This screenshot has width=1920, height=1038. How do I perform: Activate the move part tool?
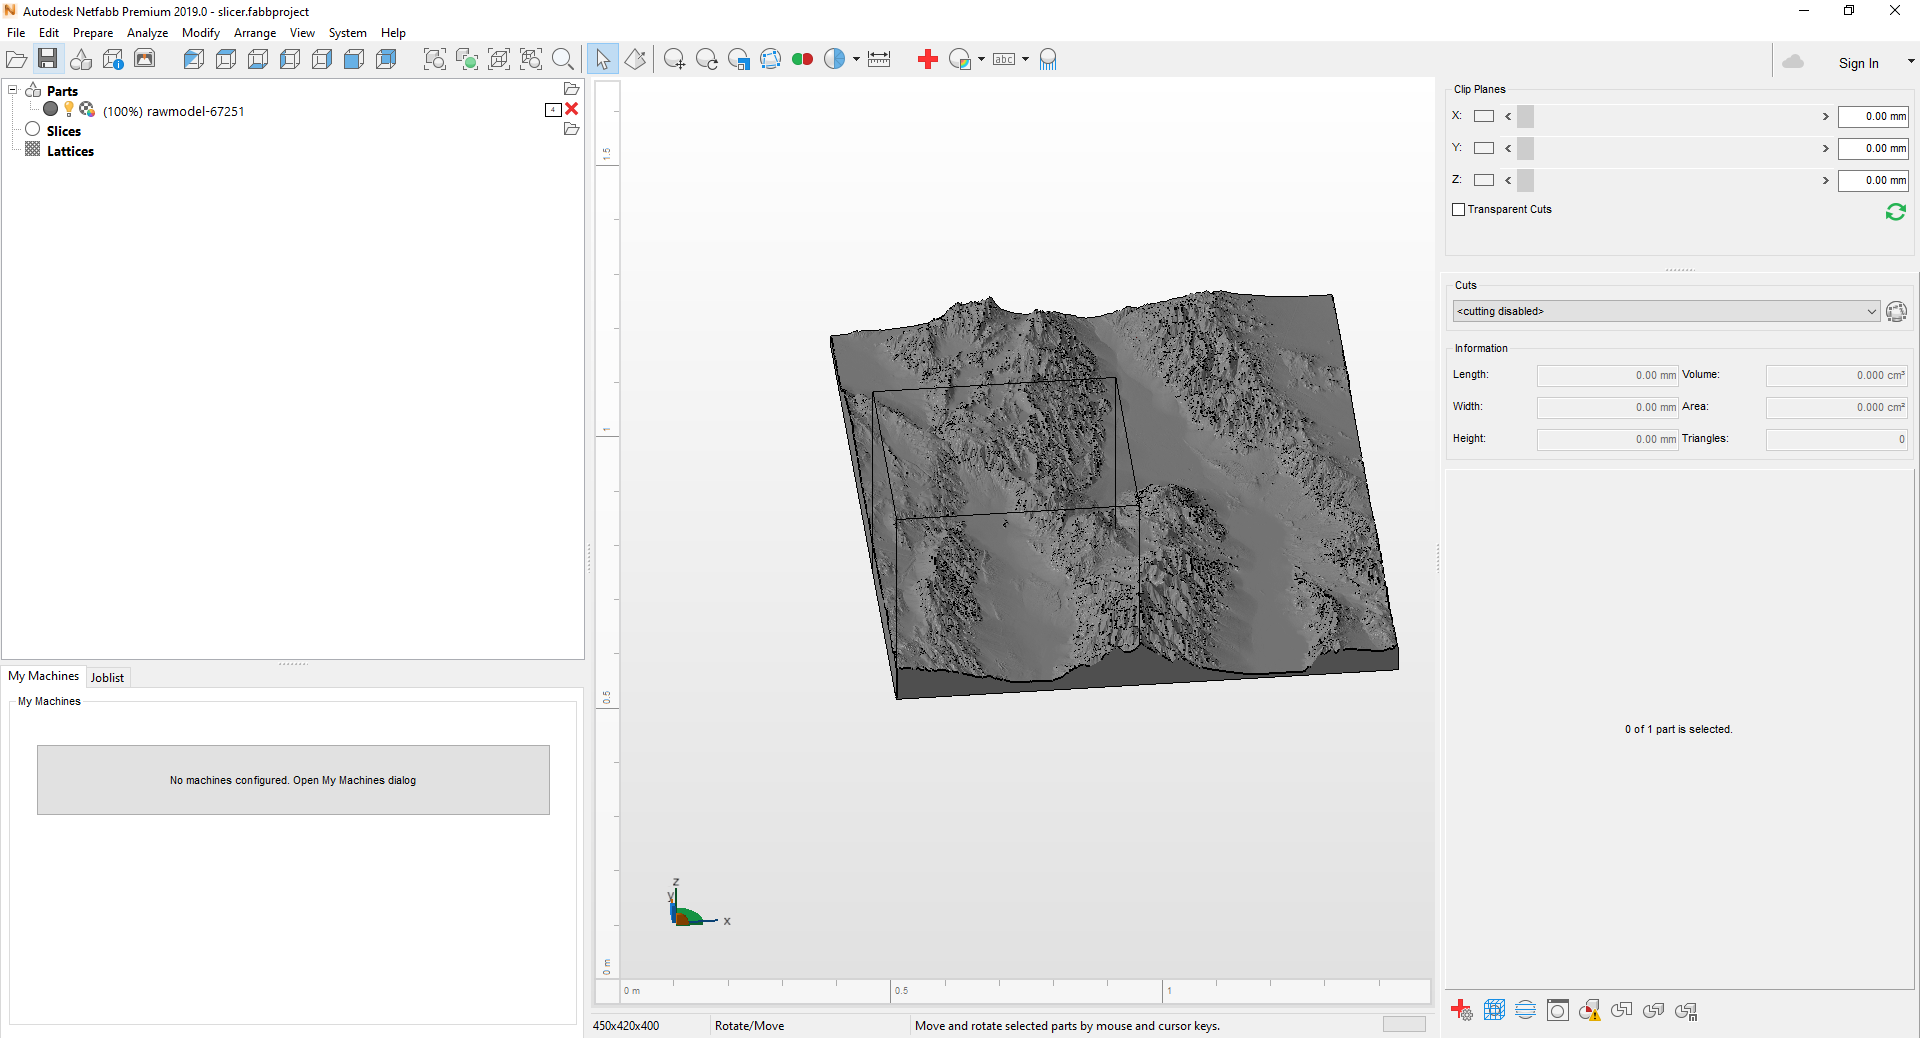(x=675, y=60)
